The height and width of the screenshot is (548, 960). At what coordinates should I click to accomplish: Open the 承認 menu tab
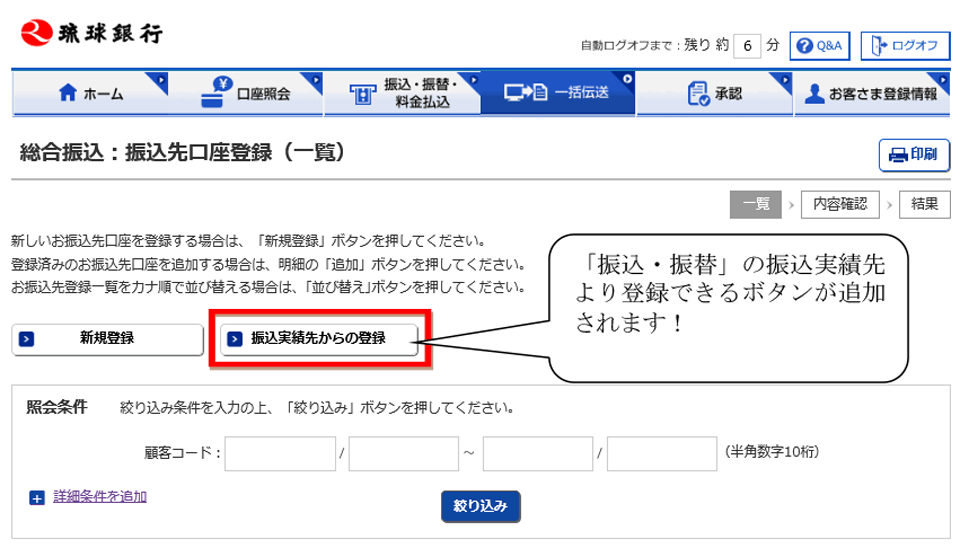coord(714,94)
